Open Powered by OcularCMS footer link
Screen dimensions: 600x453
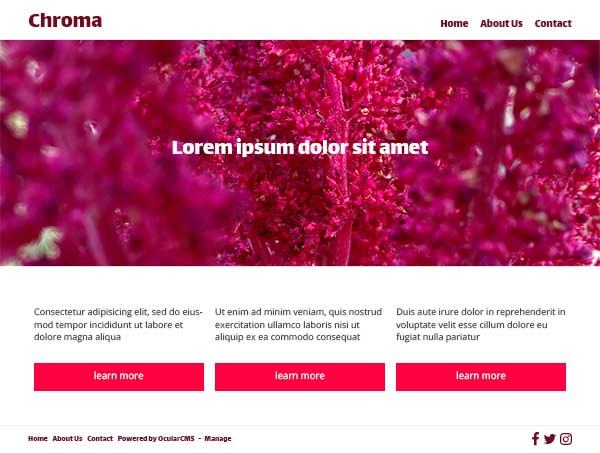coord(156,438)
